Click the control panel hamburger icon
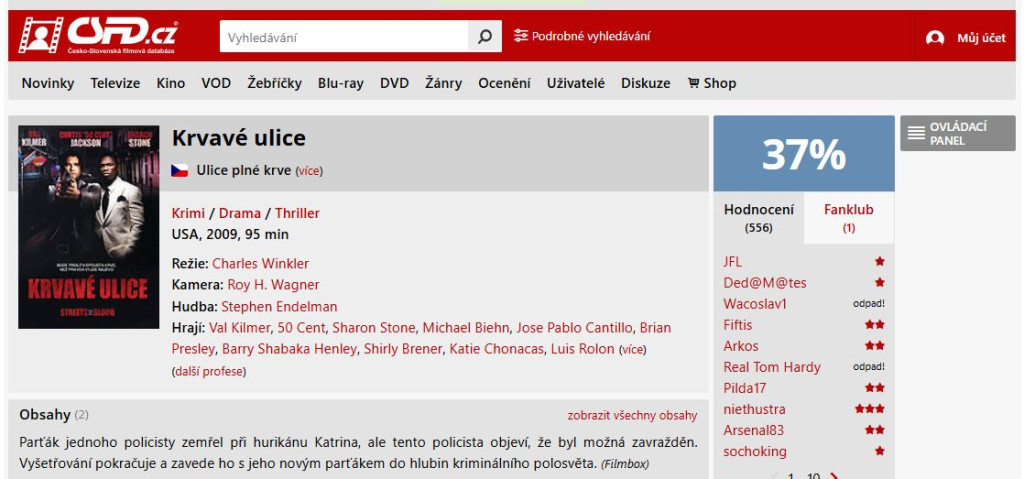 [x=916, y=133]
